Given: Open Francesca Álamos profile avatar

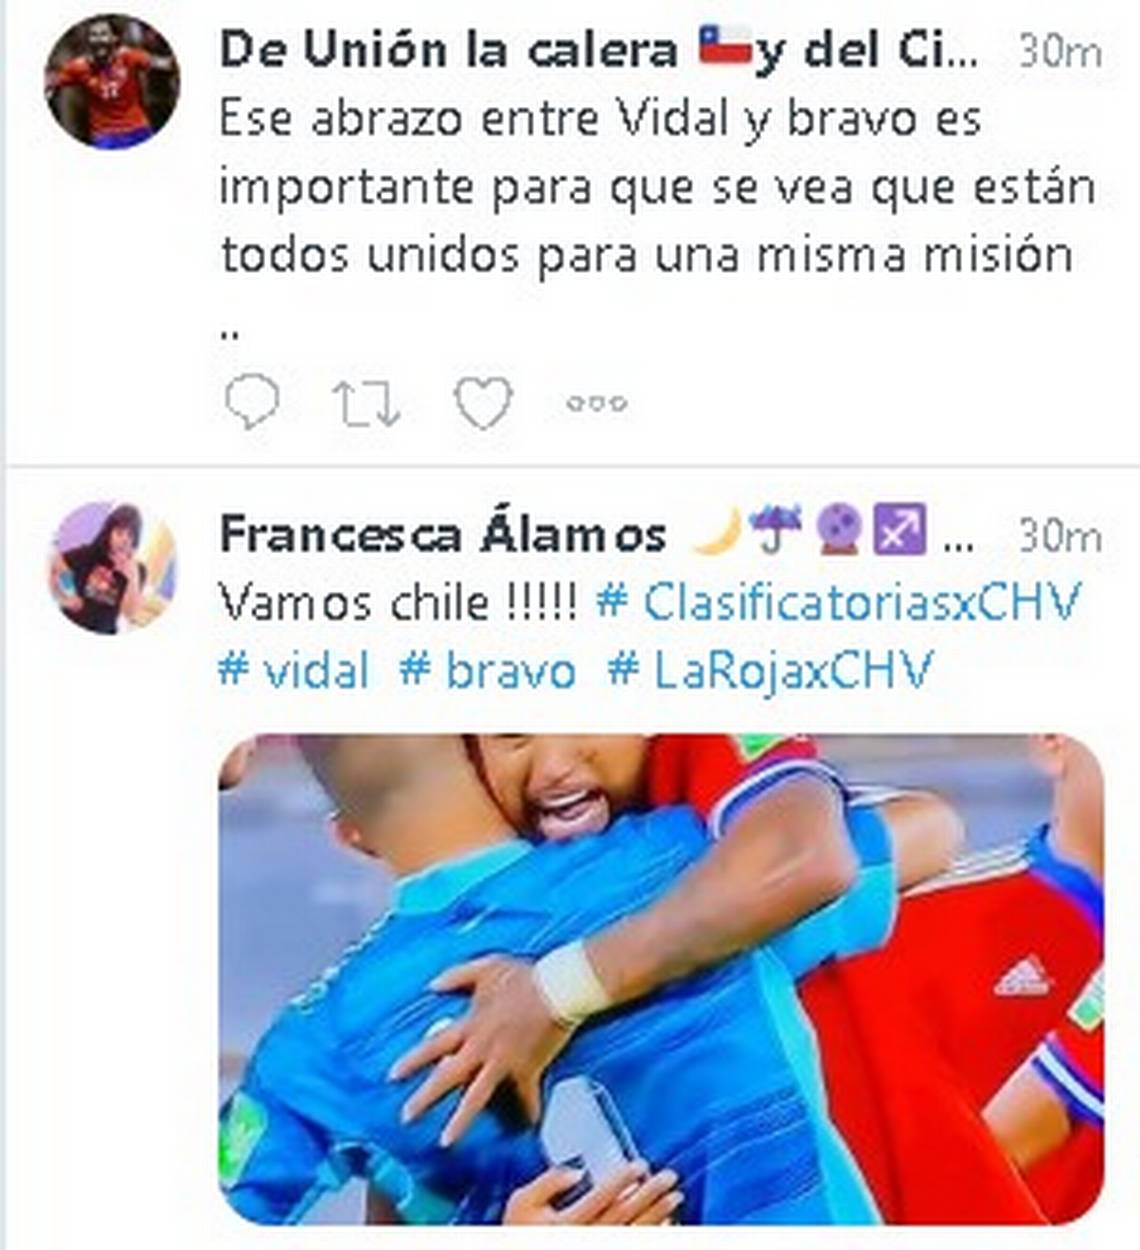Looking at the screenshot, I should pyautogui.click(x=112, y=568).
